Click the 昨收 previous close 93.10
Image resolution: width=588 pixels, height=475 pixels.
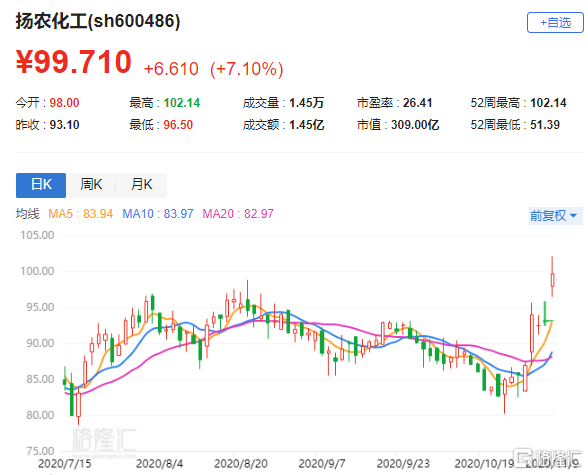[64, 125]
